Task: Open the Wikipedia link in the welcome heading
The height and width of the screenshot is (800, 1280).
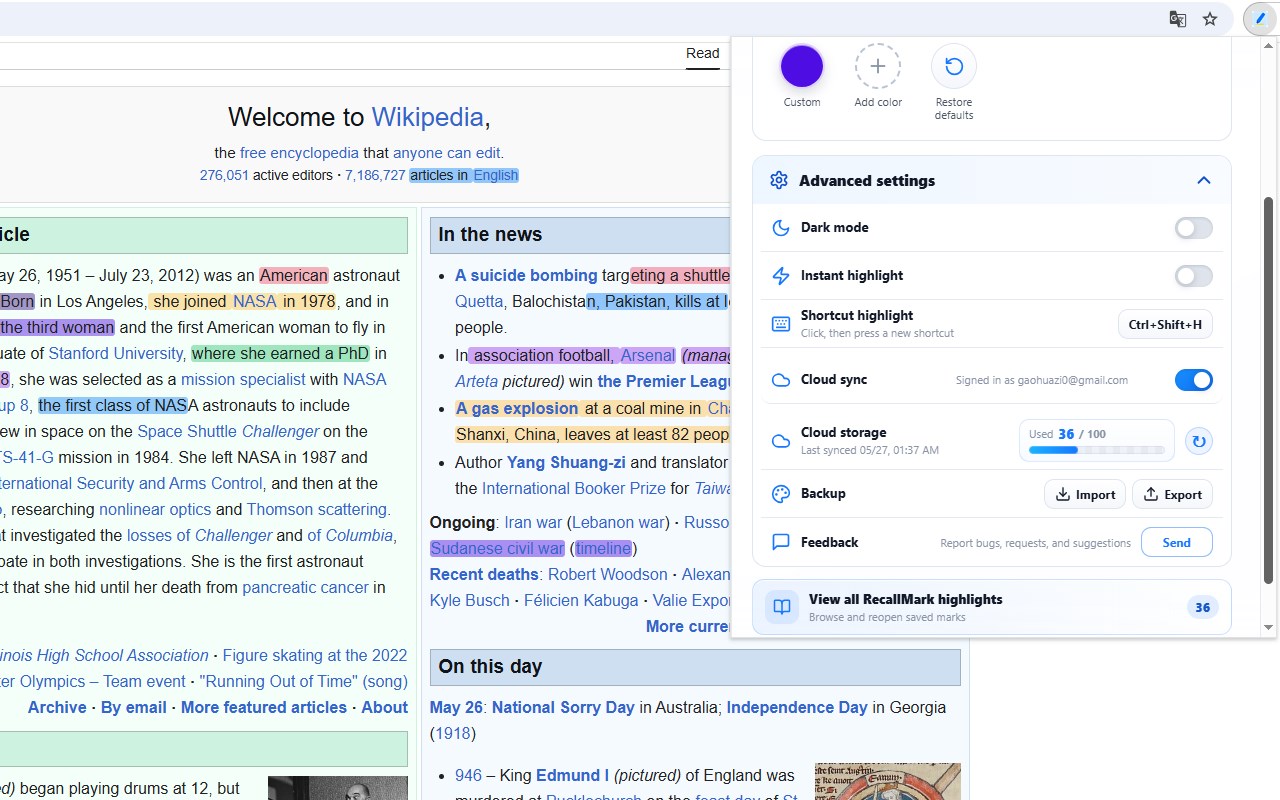Action: 428,117
